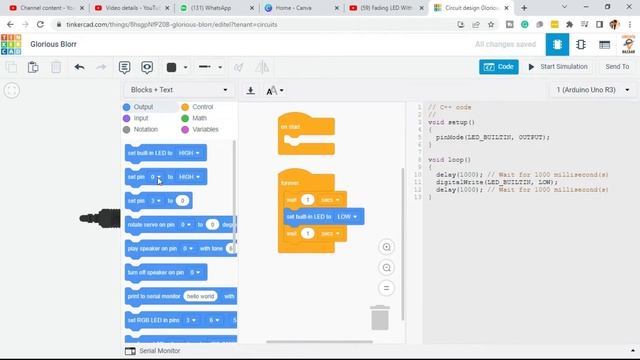Bookmark this page with star icon
The width and height of the screenshot is (640, 360).
491,24
